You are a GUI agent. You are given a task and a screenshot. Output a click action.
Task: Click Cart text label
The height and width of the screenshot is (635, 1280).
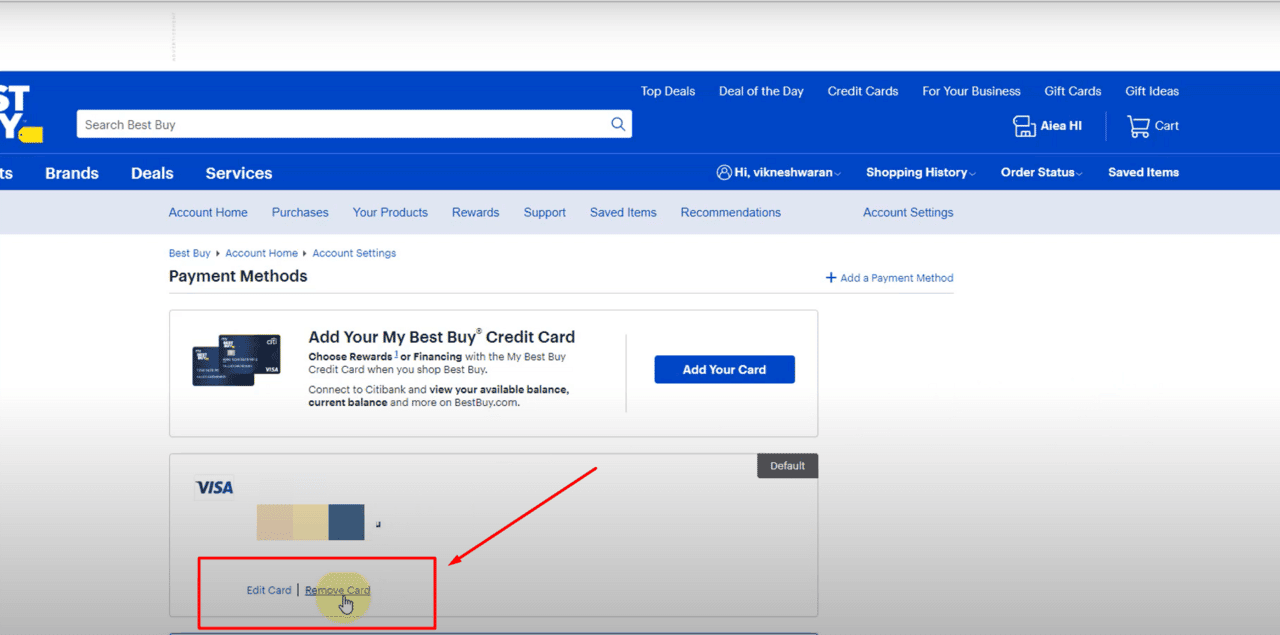pos(1167,126)
